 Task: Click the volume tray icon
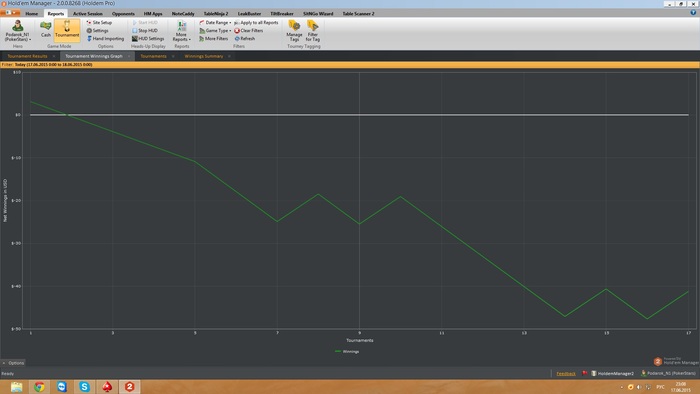(x=639, y=387)
